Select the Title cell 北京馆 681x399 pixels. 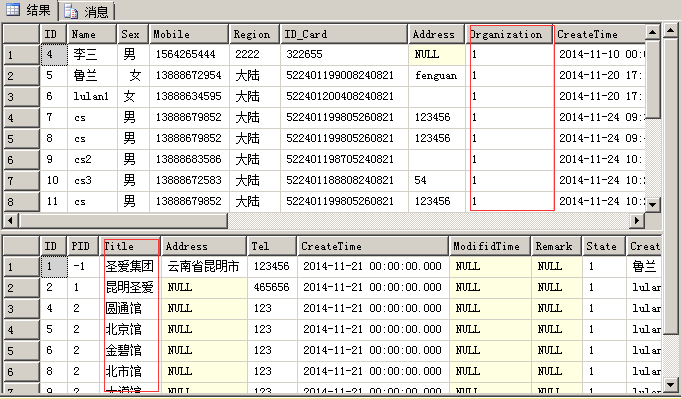pyautogui.click(x=130, y=329)
